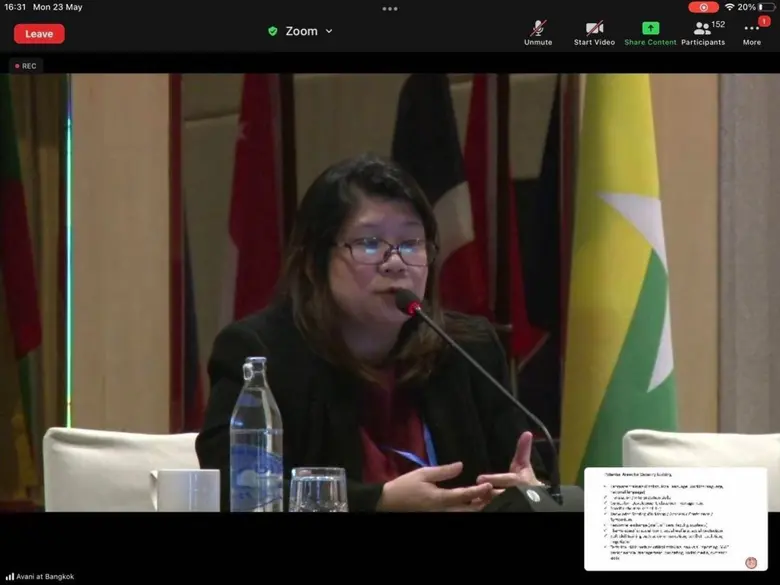This screenshot has width=780, height=585.
Task: Expand the Zoom meeting info chevron
Action: tap(329, 31)
